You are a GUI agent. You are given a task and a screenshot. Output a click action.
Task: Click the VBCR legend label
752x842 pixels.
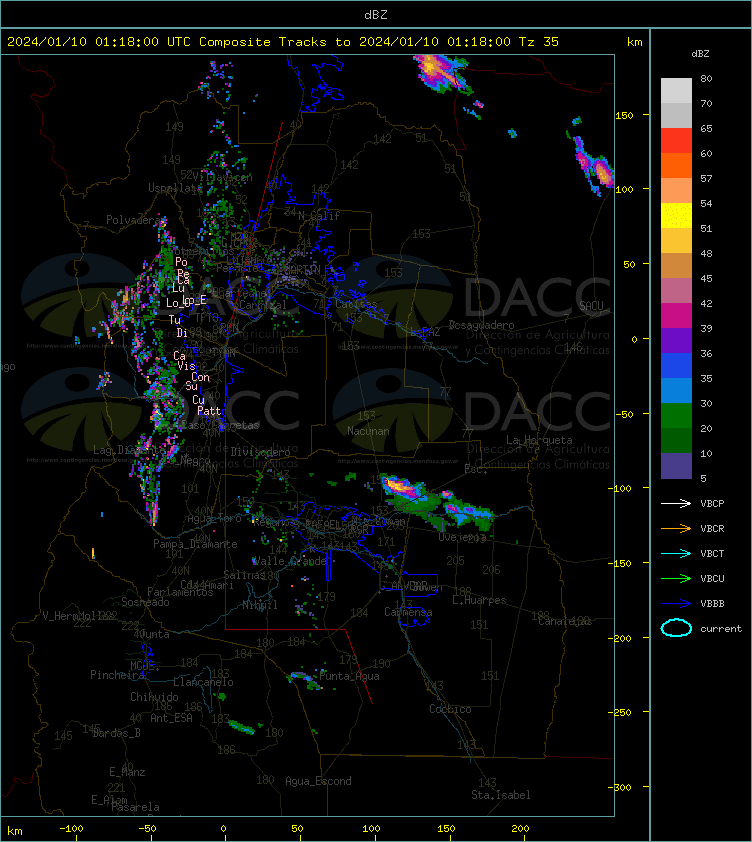click(712, 528)
